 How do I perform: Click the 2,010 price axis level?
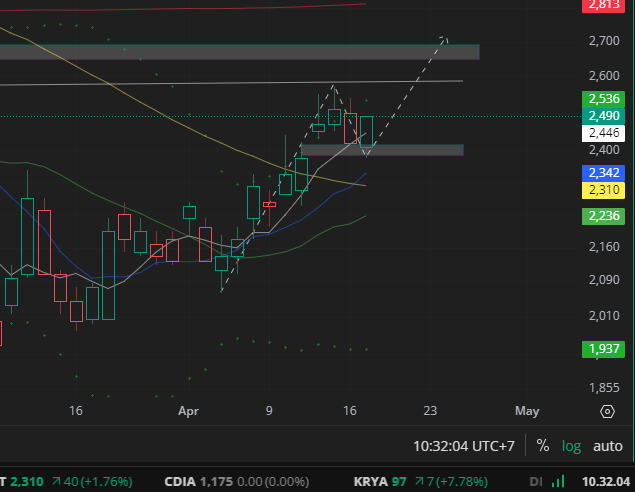[604, 315]
